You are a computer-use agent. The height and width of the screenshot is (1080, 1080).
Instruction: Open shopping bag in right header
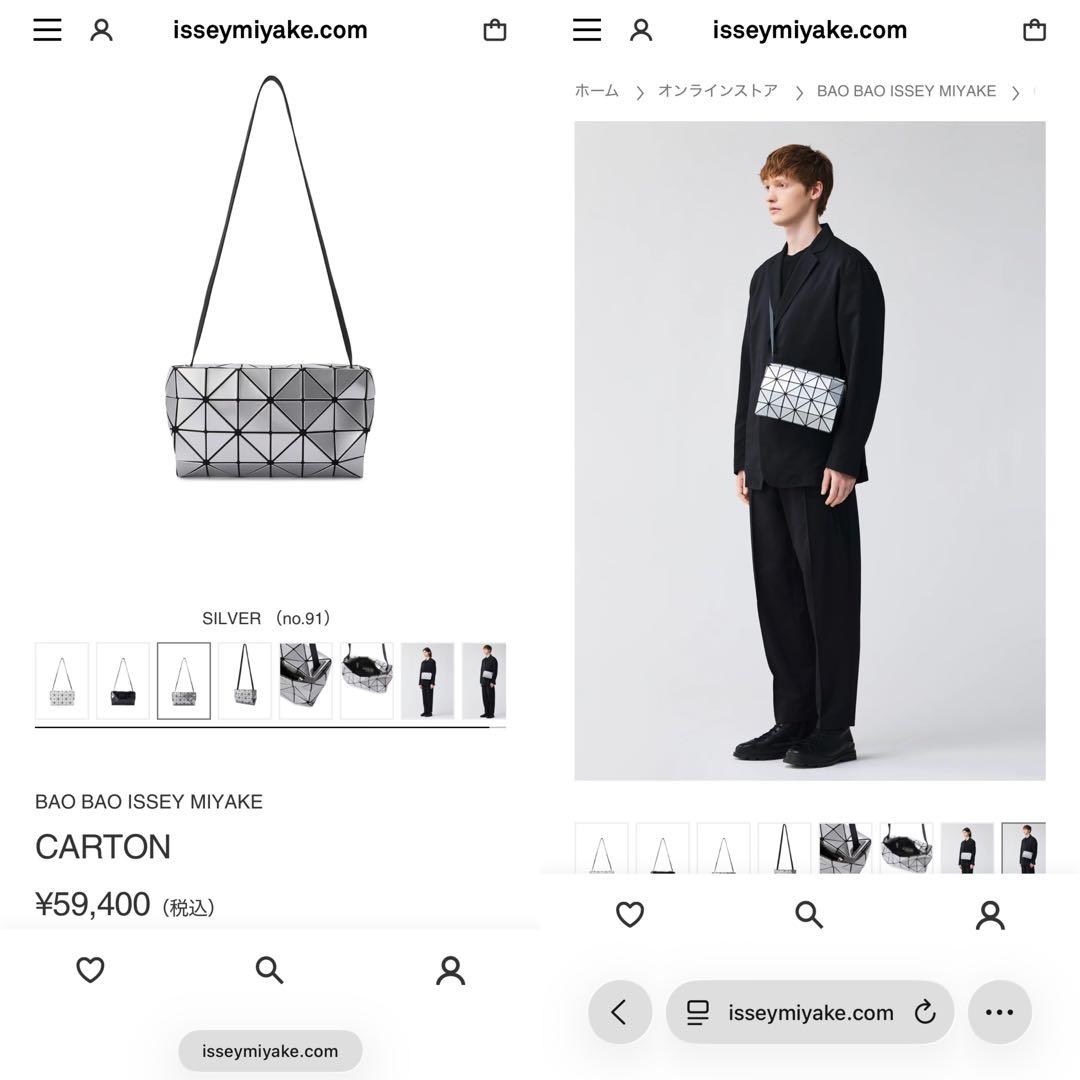pyautogui.click(x=1034, y=30)
